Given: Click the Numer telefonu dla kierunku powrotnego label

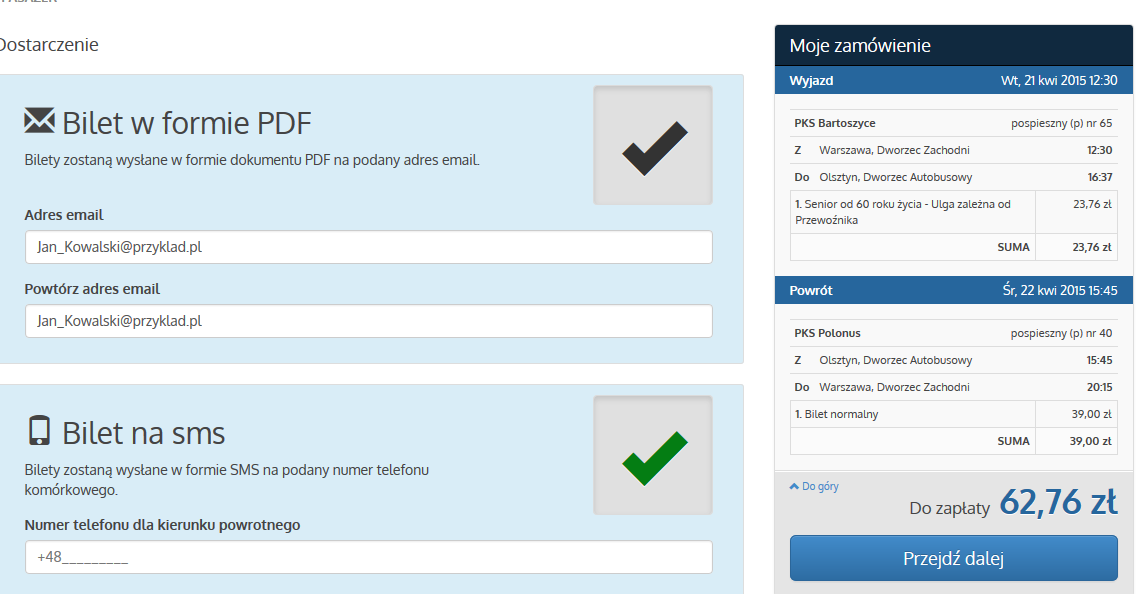Looking at the screenshot, I should click(162, 525).
